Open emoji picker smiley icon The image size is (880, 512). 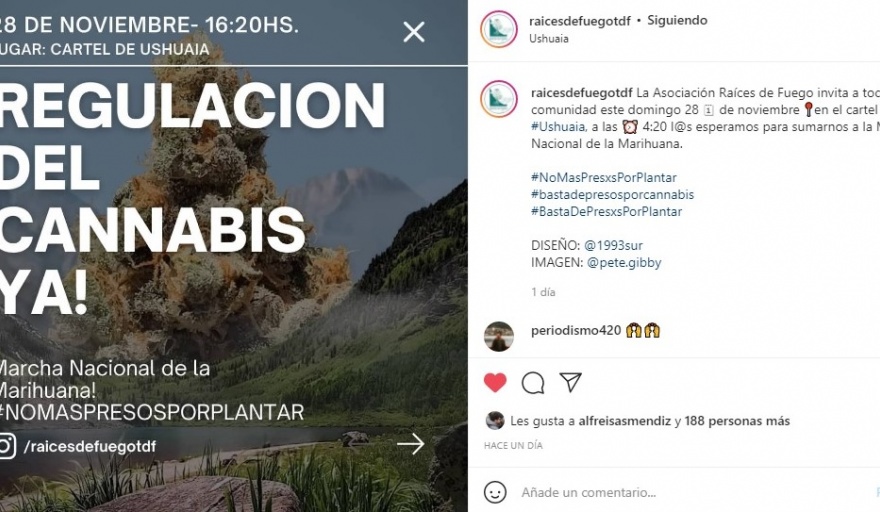495,492
